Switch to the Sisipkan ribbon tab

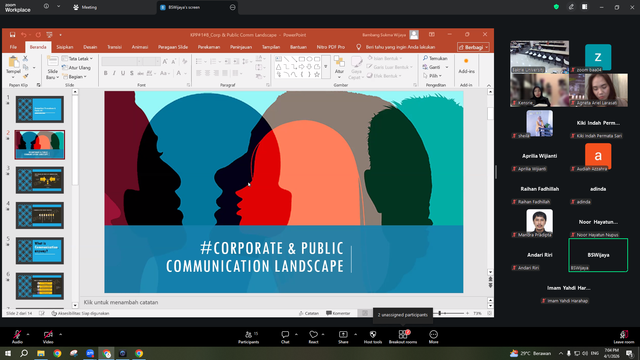click(x=64, y=47)
